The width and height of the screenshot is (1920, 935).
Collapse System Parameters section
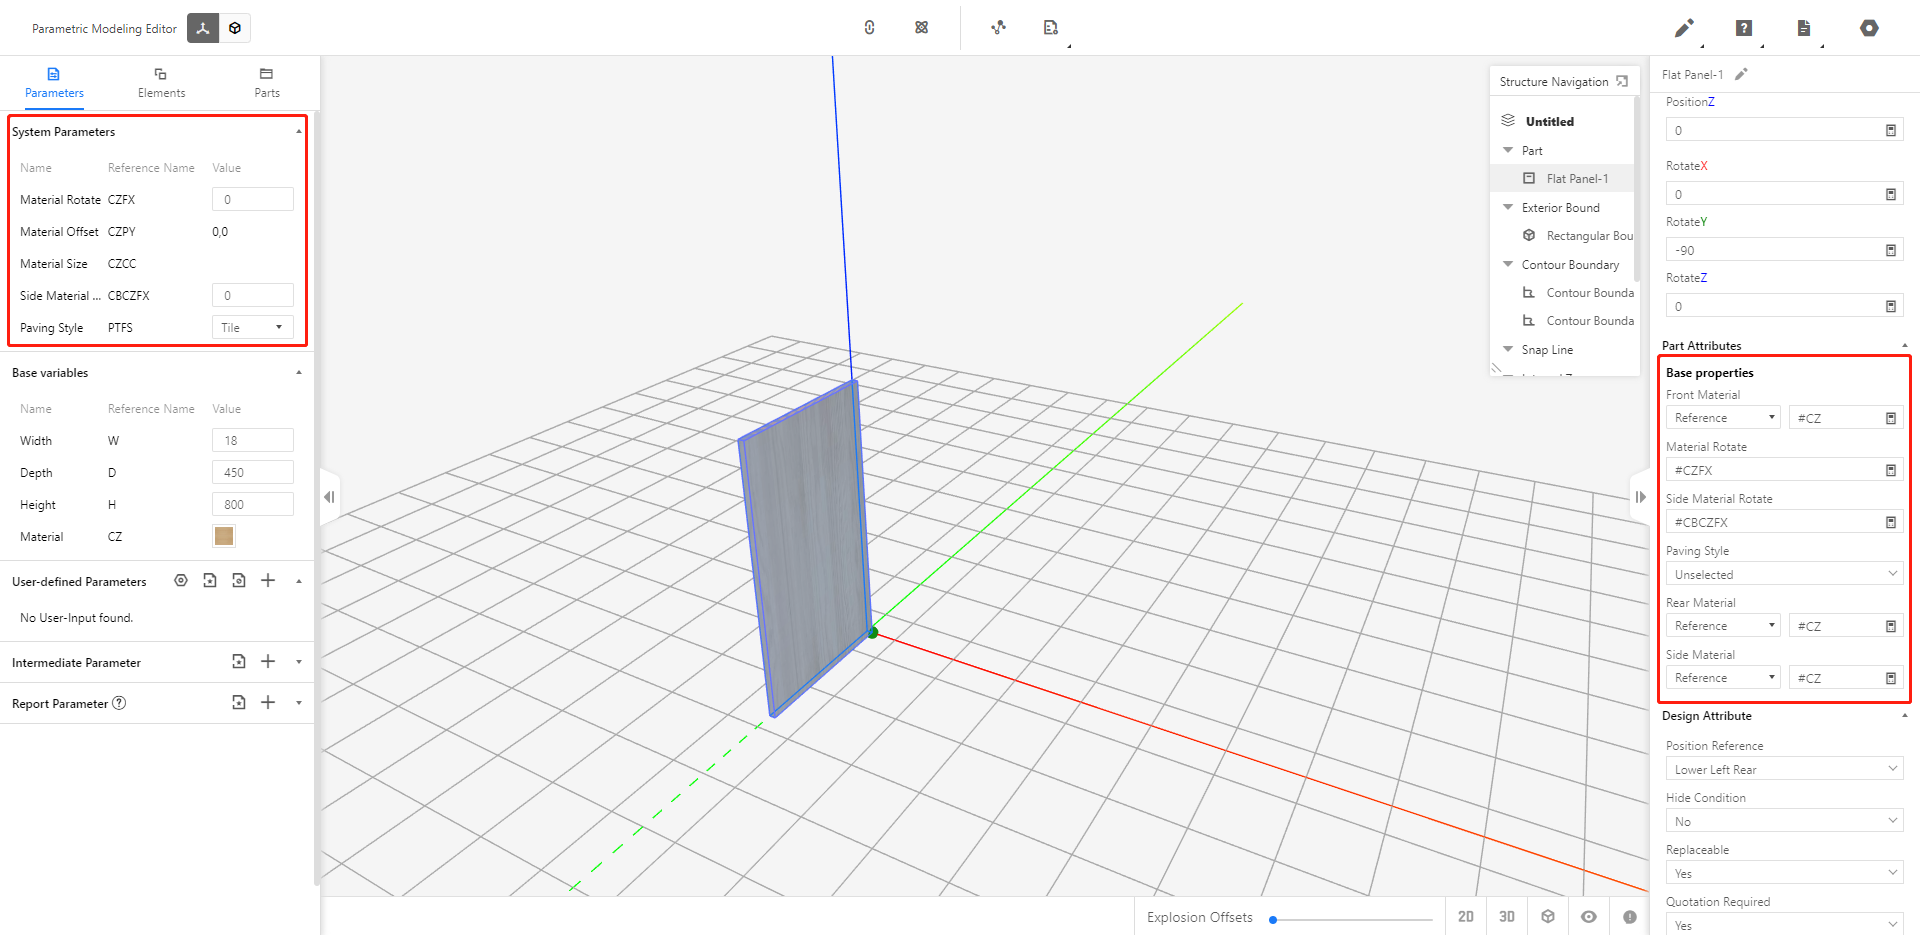click(x=298, y=132)
